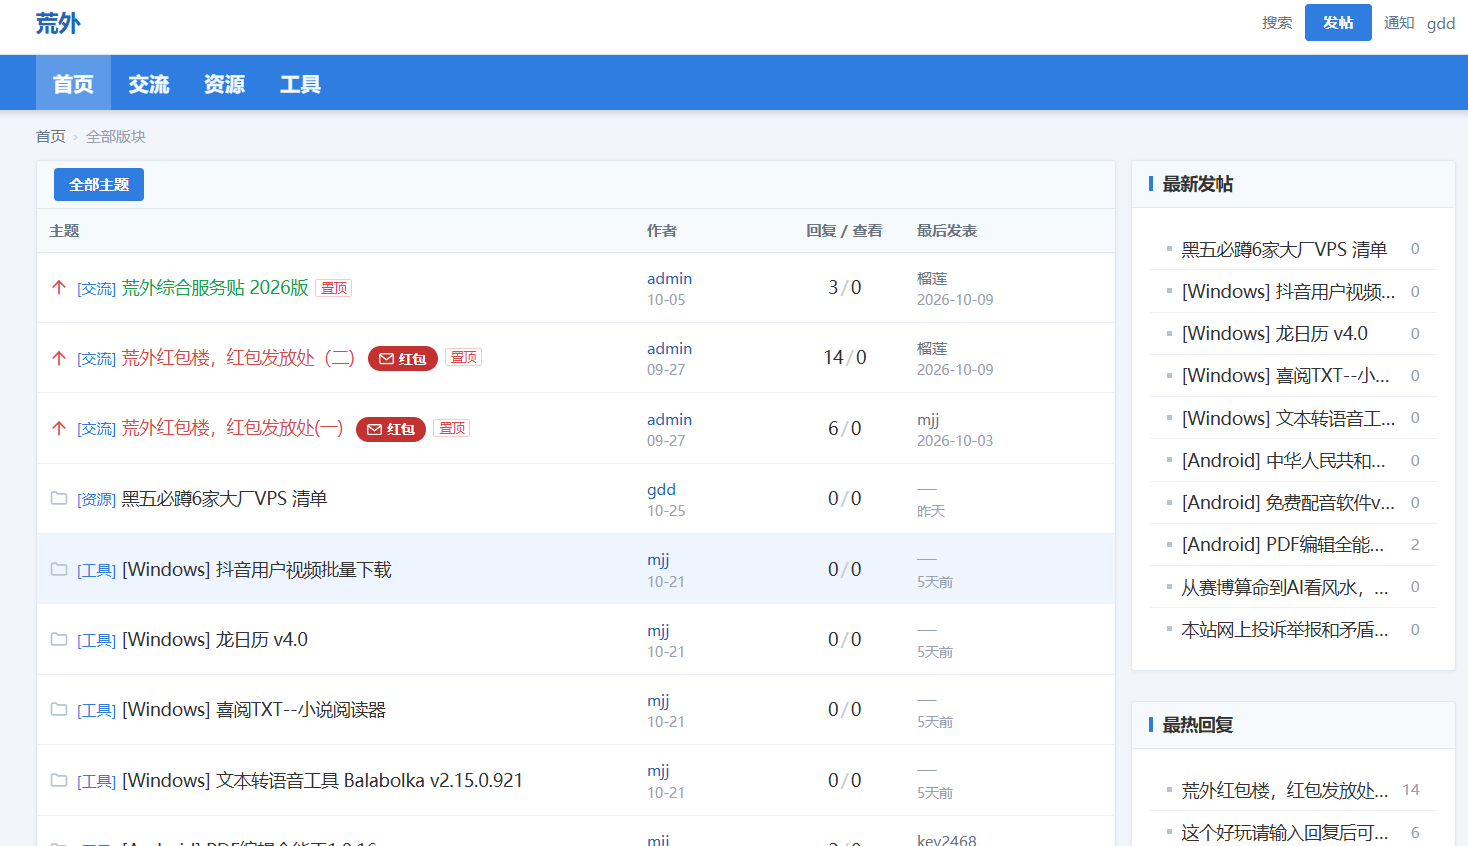Open sidebar post 从赛博算命到AI看风水

coord(1285,587)
